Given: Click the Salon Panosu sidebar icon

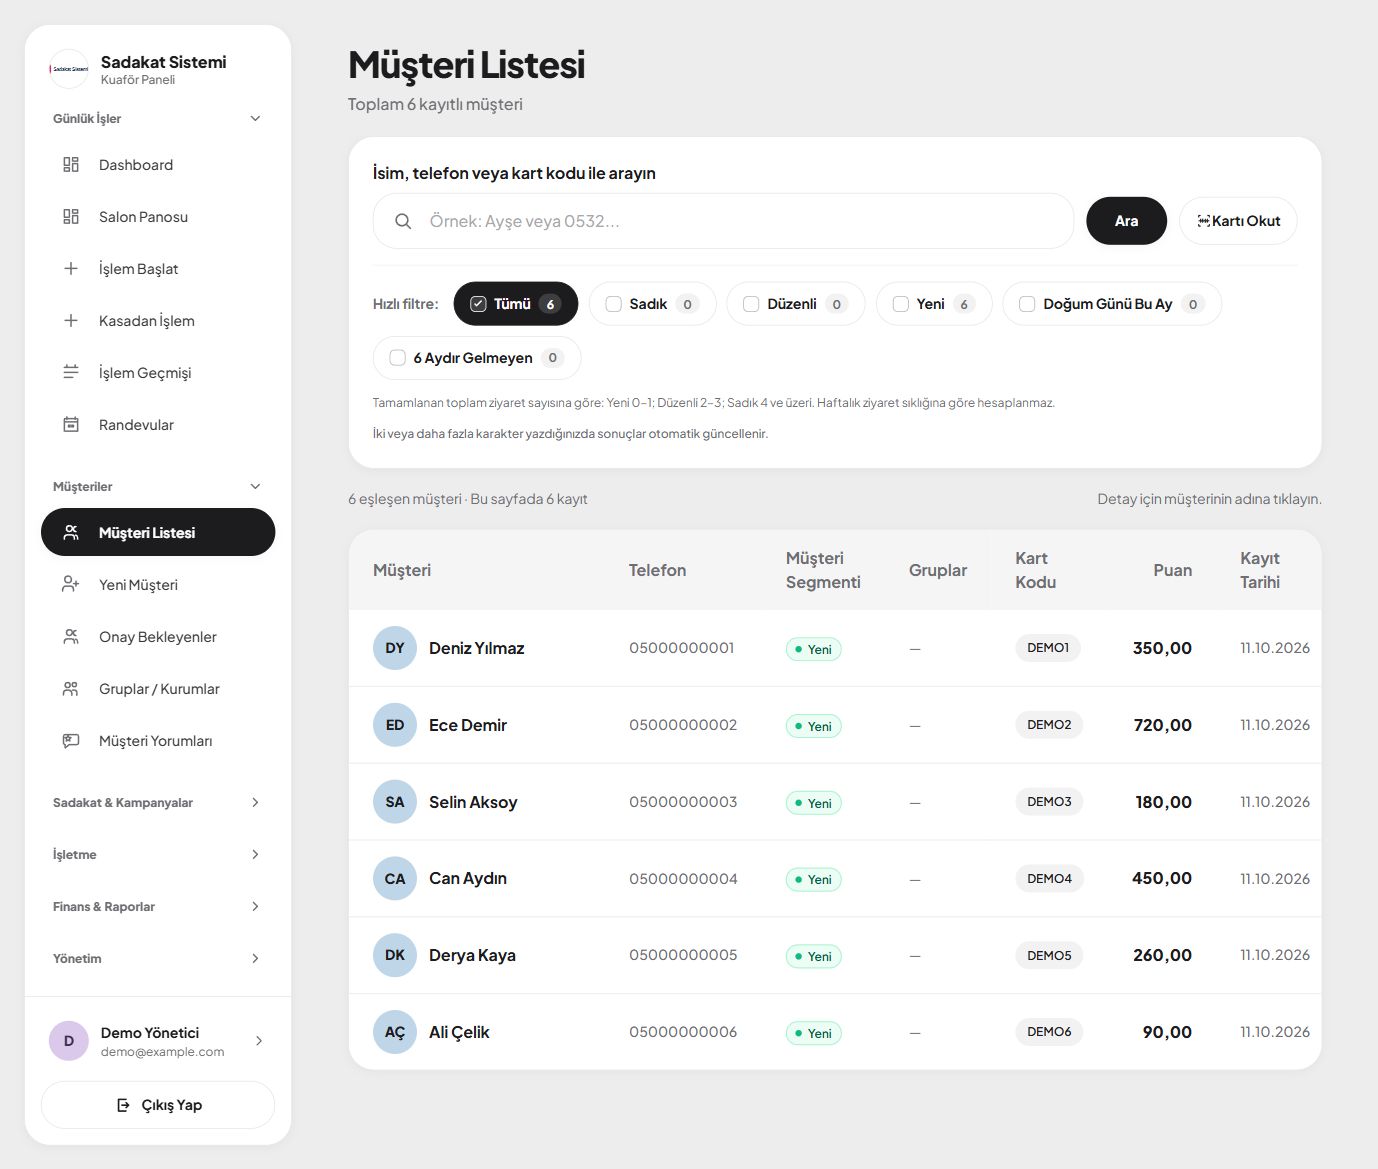Looking at the screenshot, I should (x=71, y=217).
